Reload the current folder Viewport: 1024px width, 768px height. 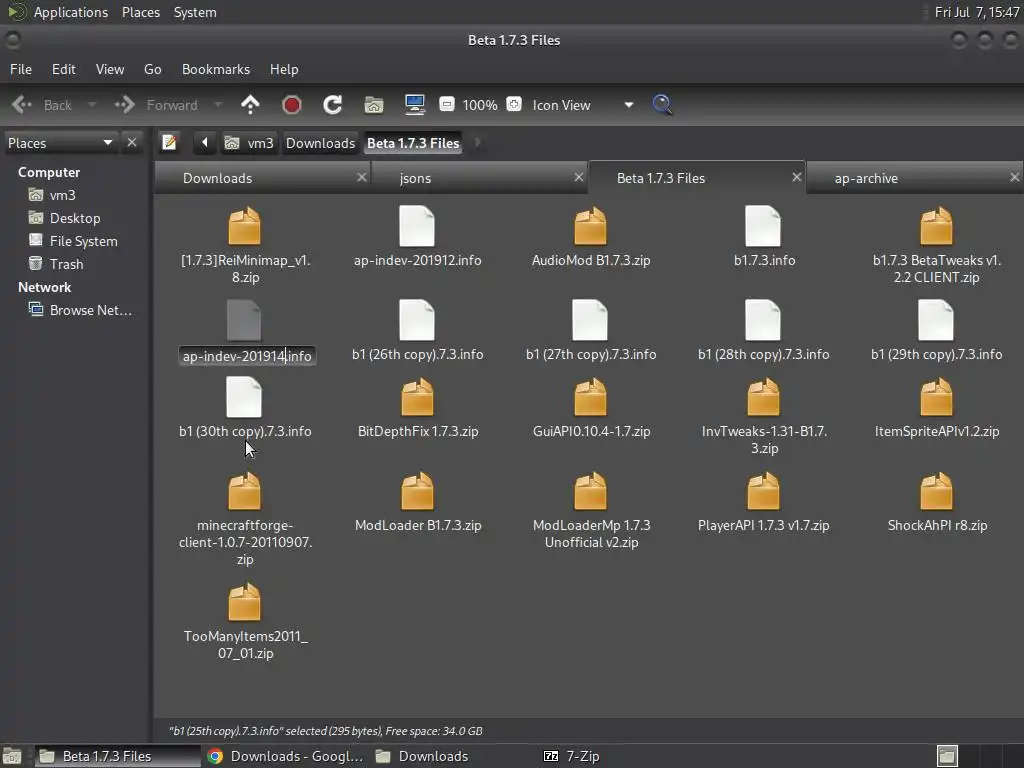pos(332,104)
